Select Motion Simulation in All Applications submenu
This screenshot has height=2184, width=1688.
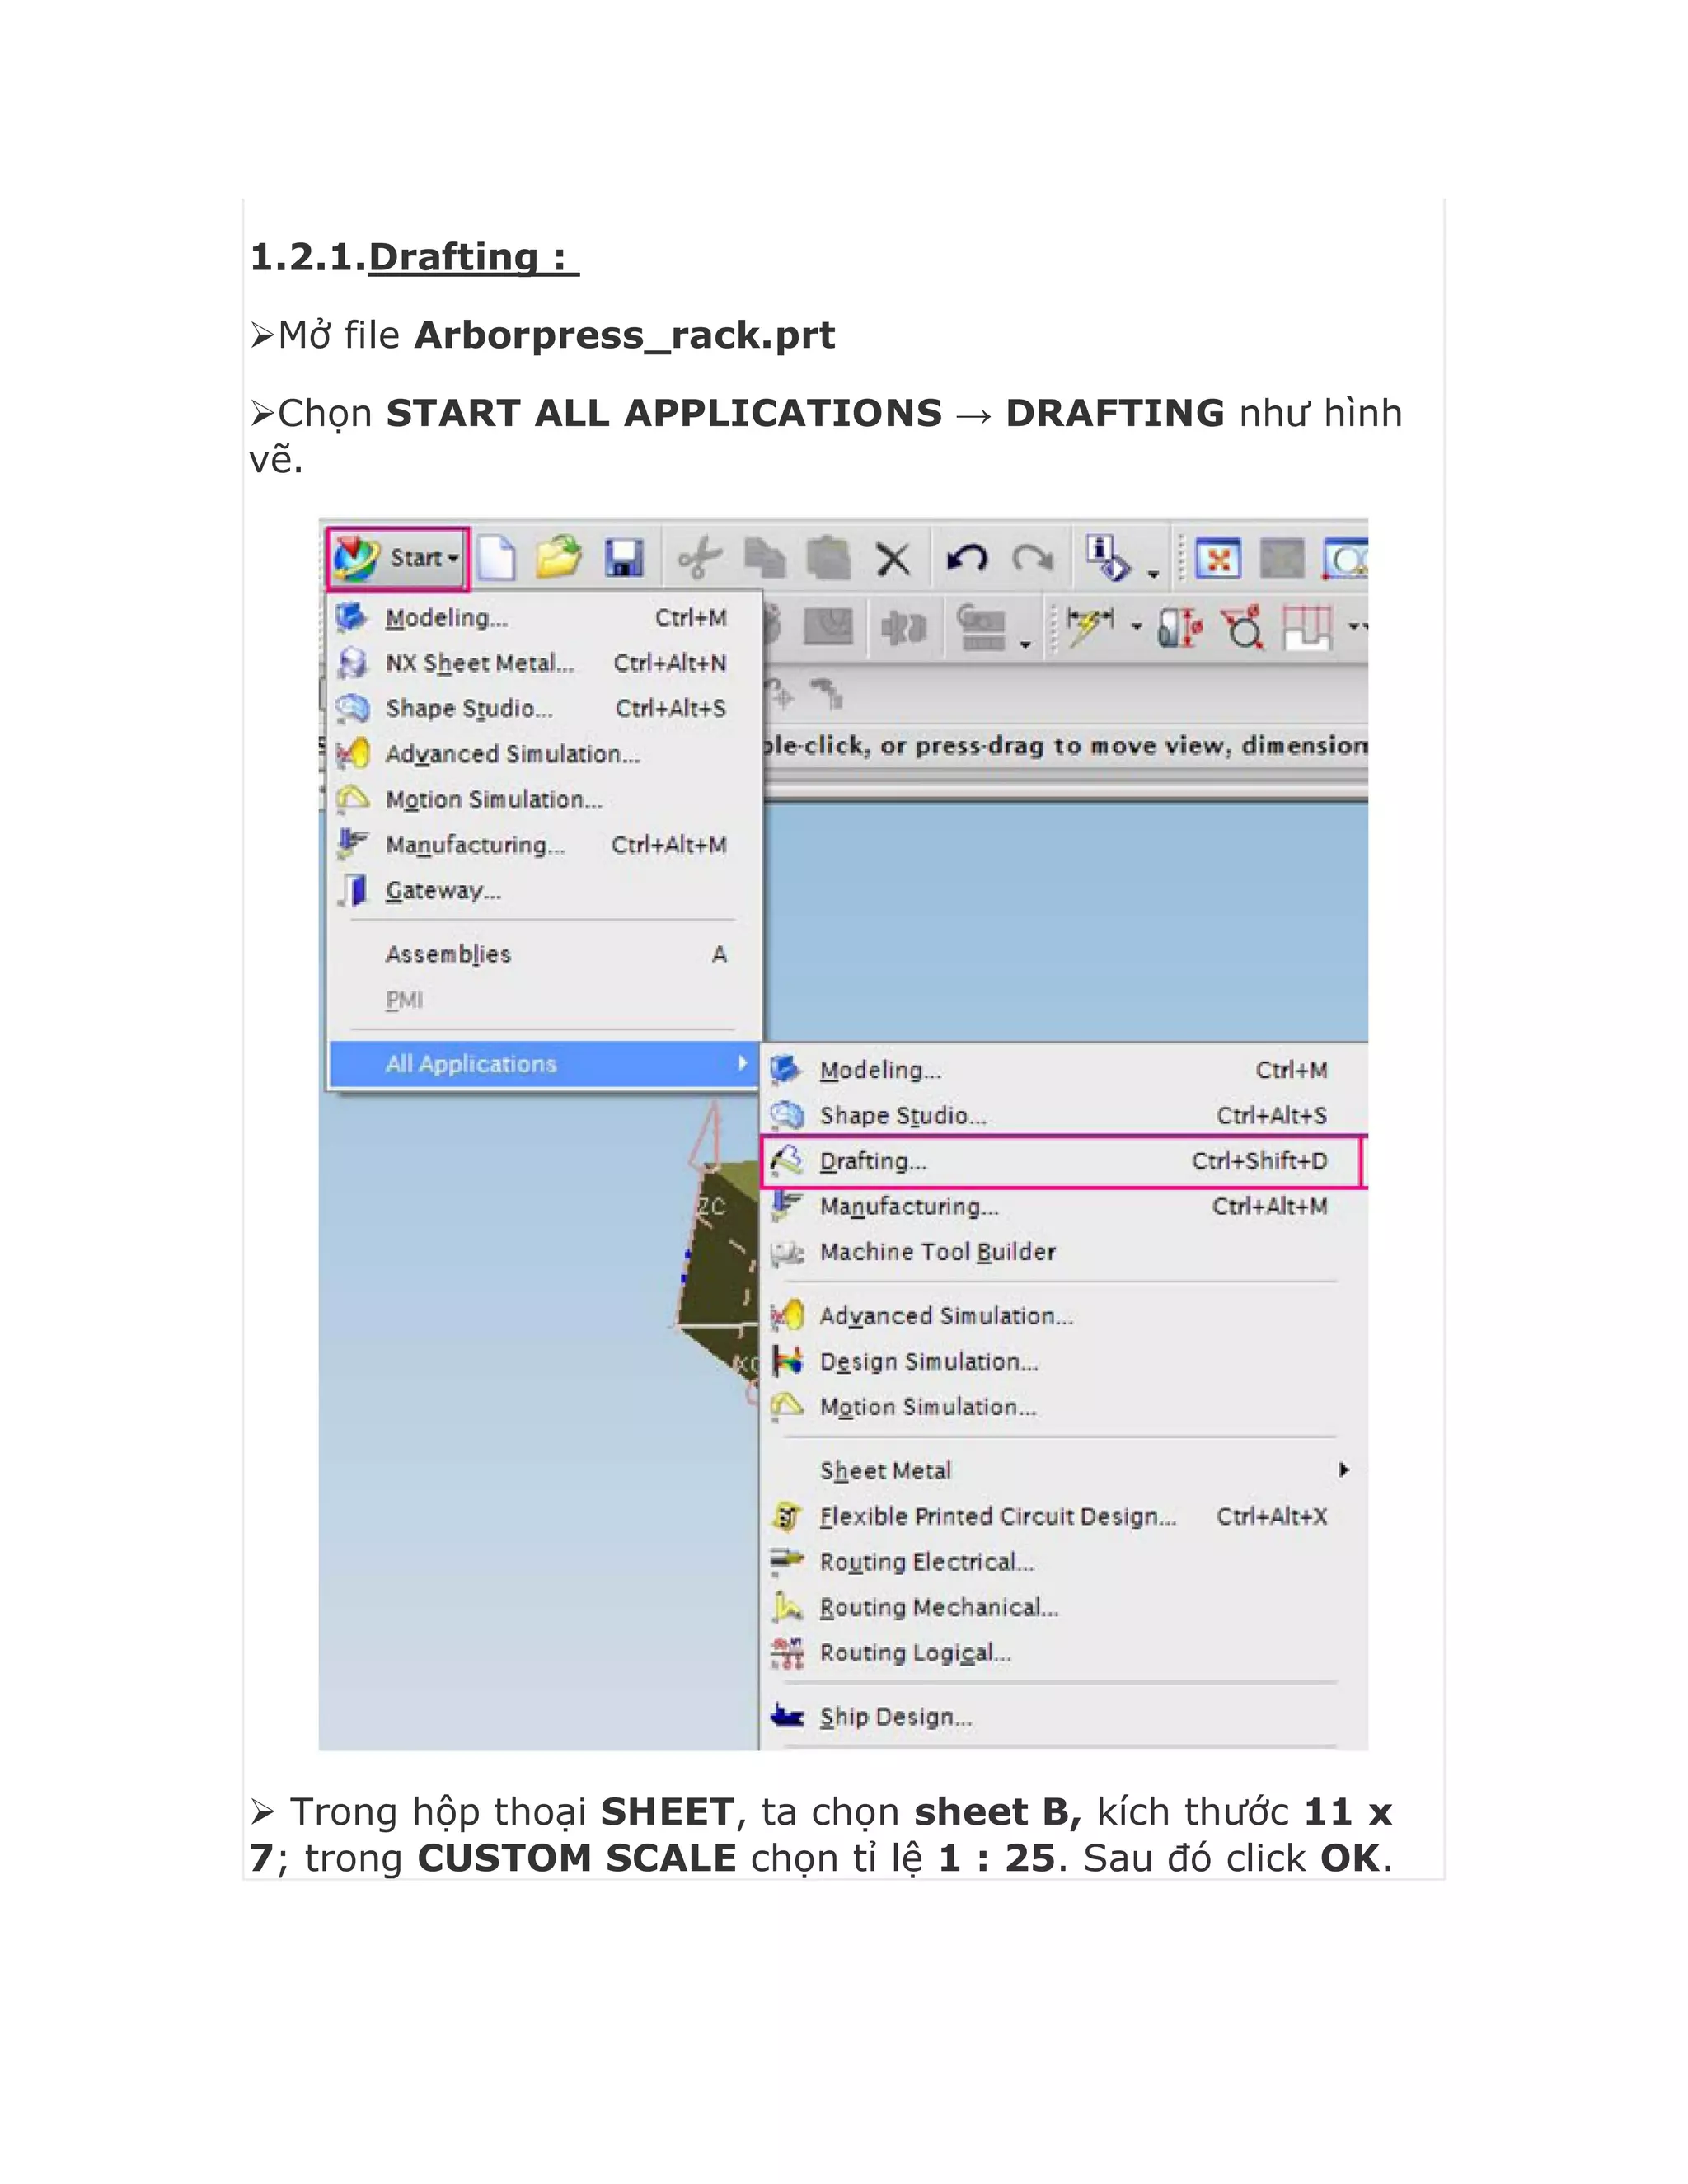click(x=1063, y=1407)
